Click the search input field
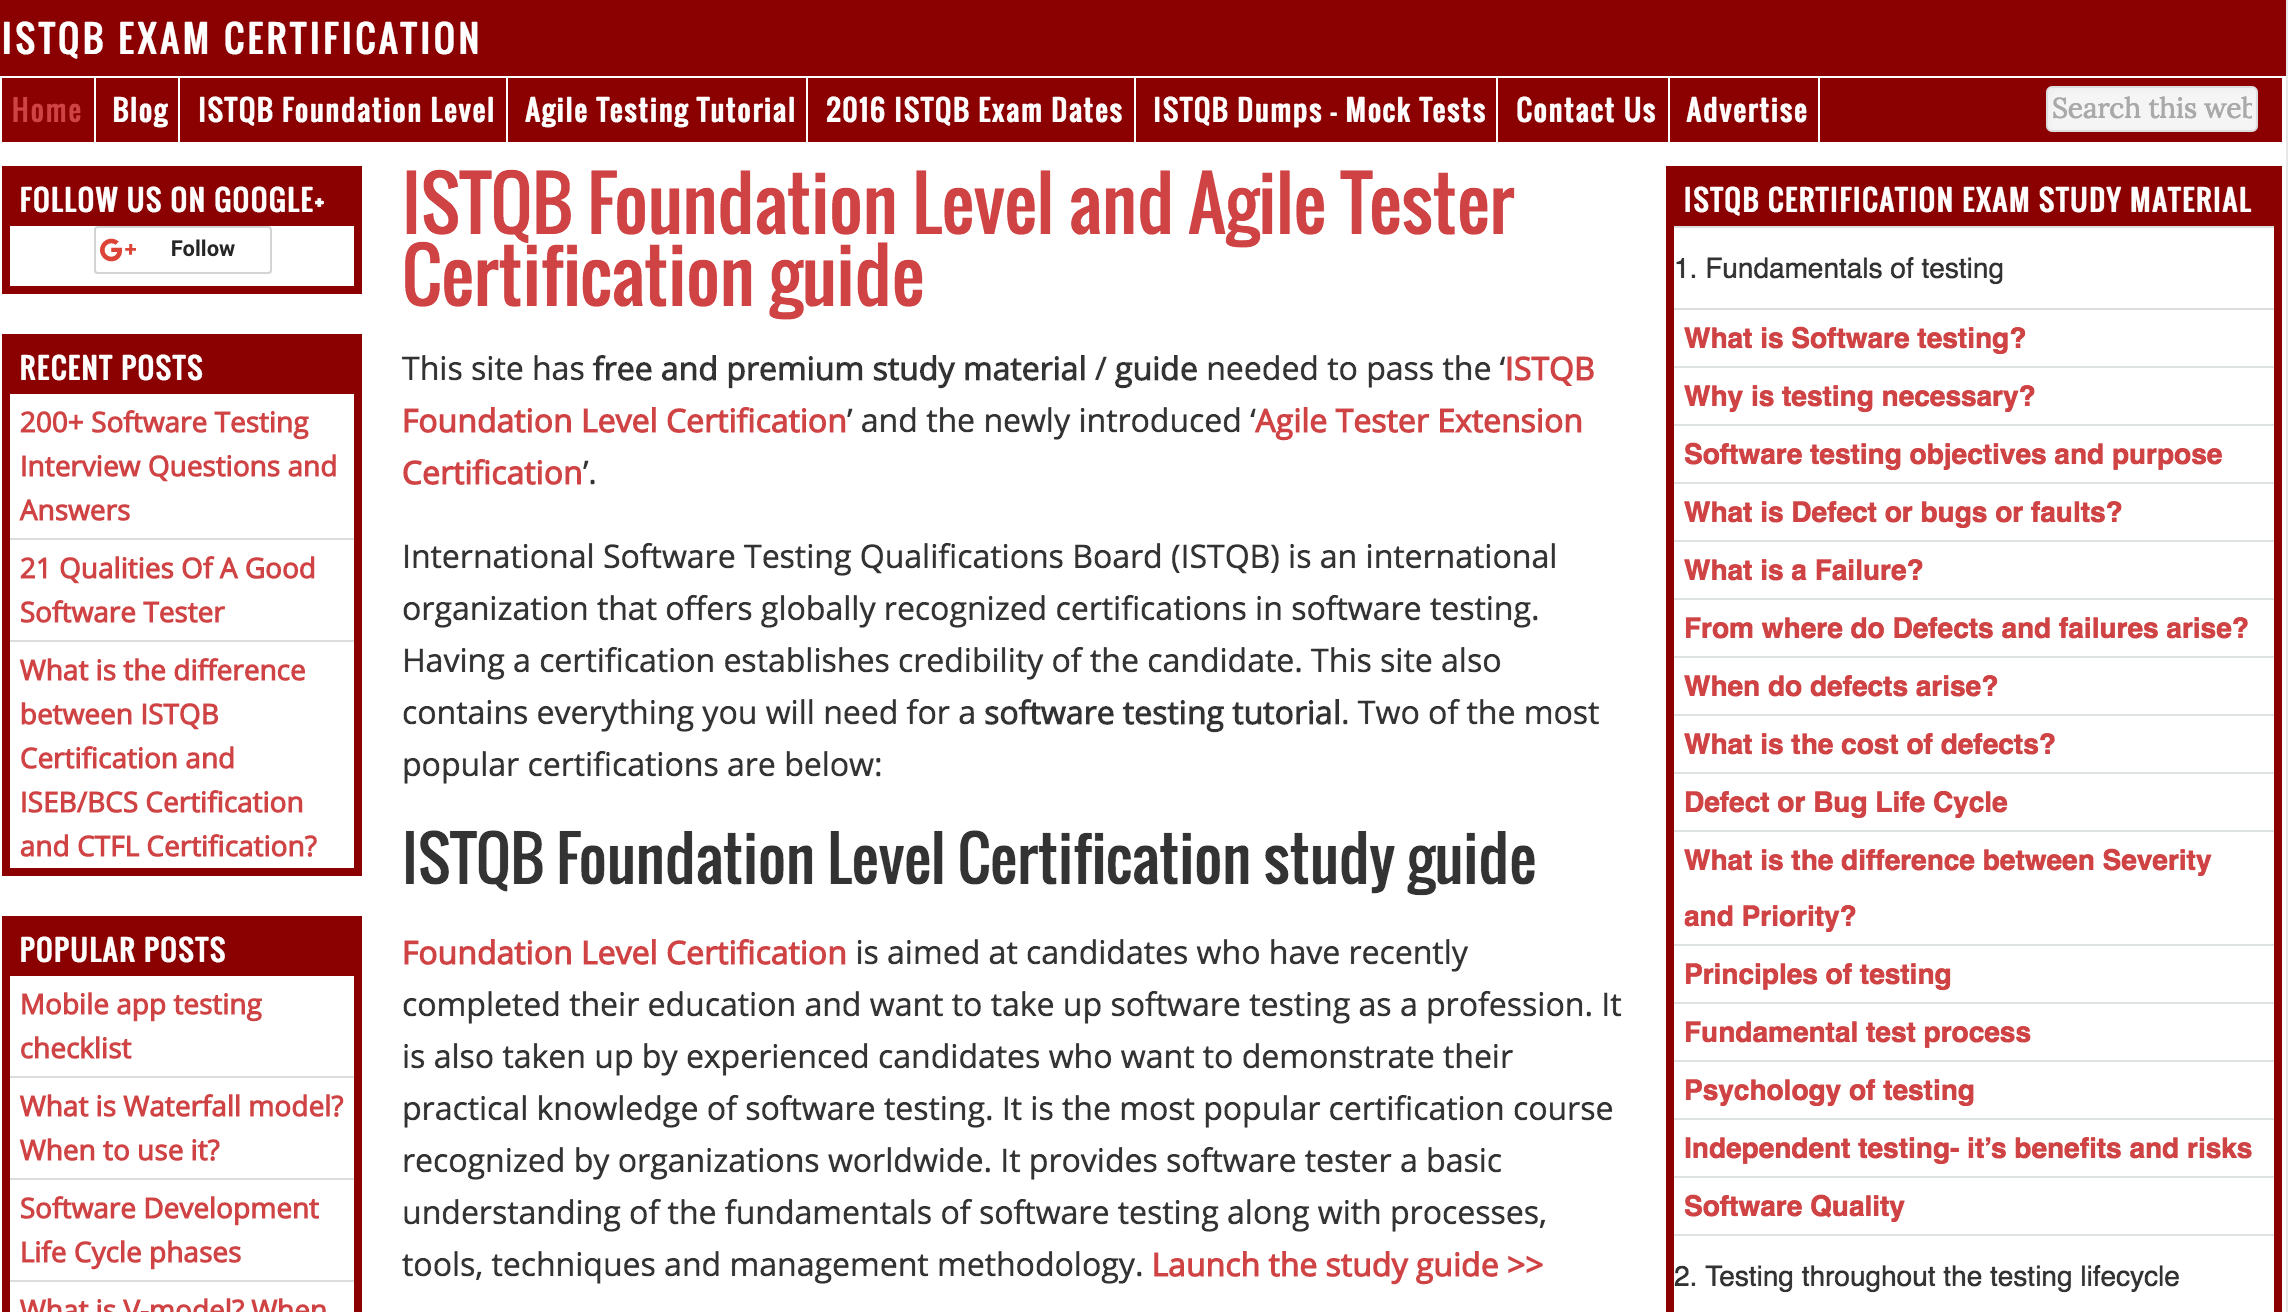 (x=2152, y=108)
